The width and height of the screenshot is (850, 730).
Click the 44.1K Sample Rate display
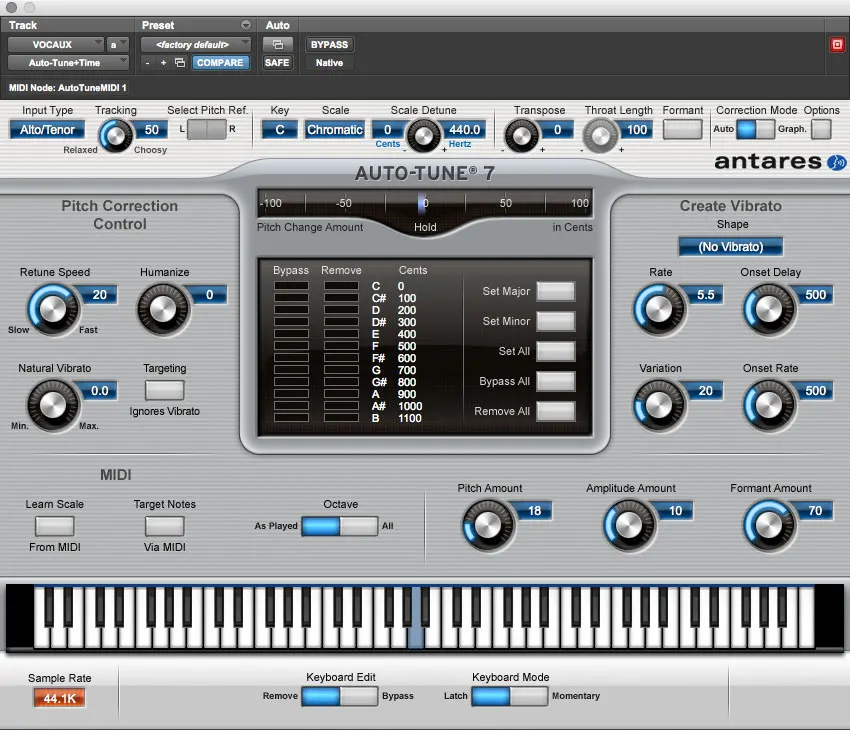click(60, 699)
